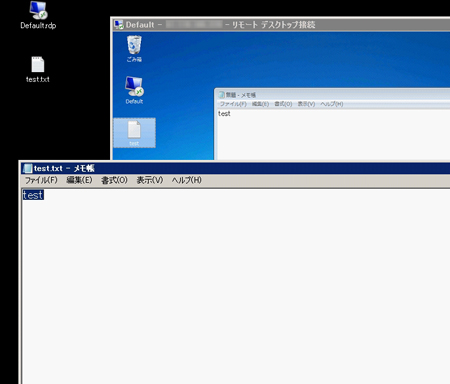Select the Default.rdp desktop icon
The image size is (450, 384).
tap(38, 15)
